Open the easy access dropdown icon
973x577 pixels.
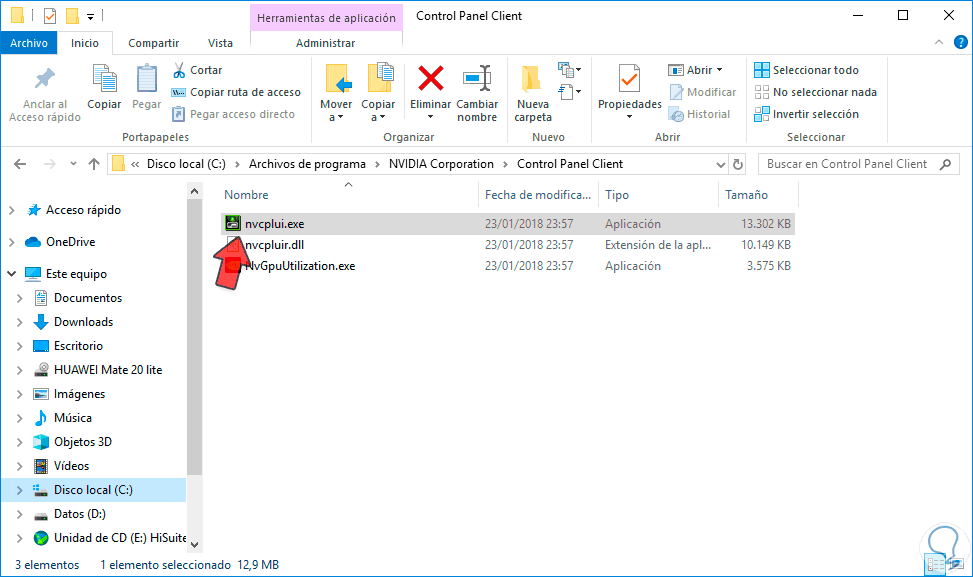pos(569,92)
